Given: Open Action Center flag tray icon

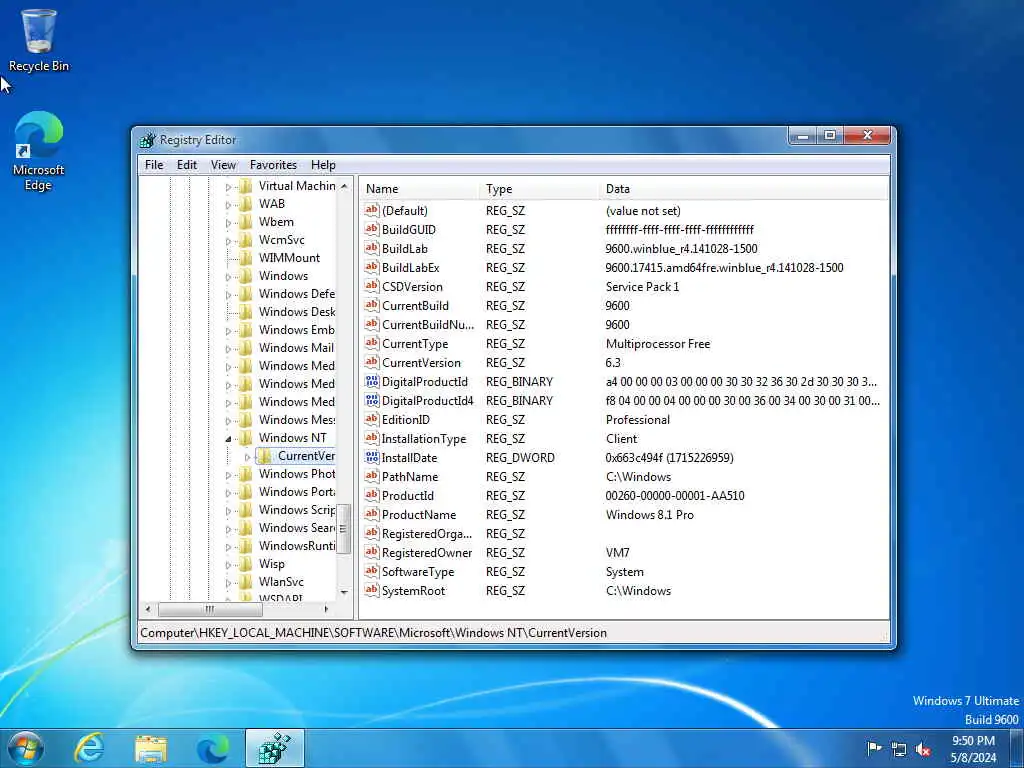Looking at the screenshot, I should click(874, 748).
